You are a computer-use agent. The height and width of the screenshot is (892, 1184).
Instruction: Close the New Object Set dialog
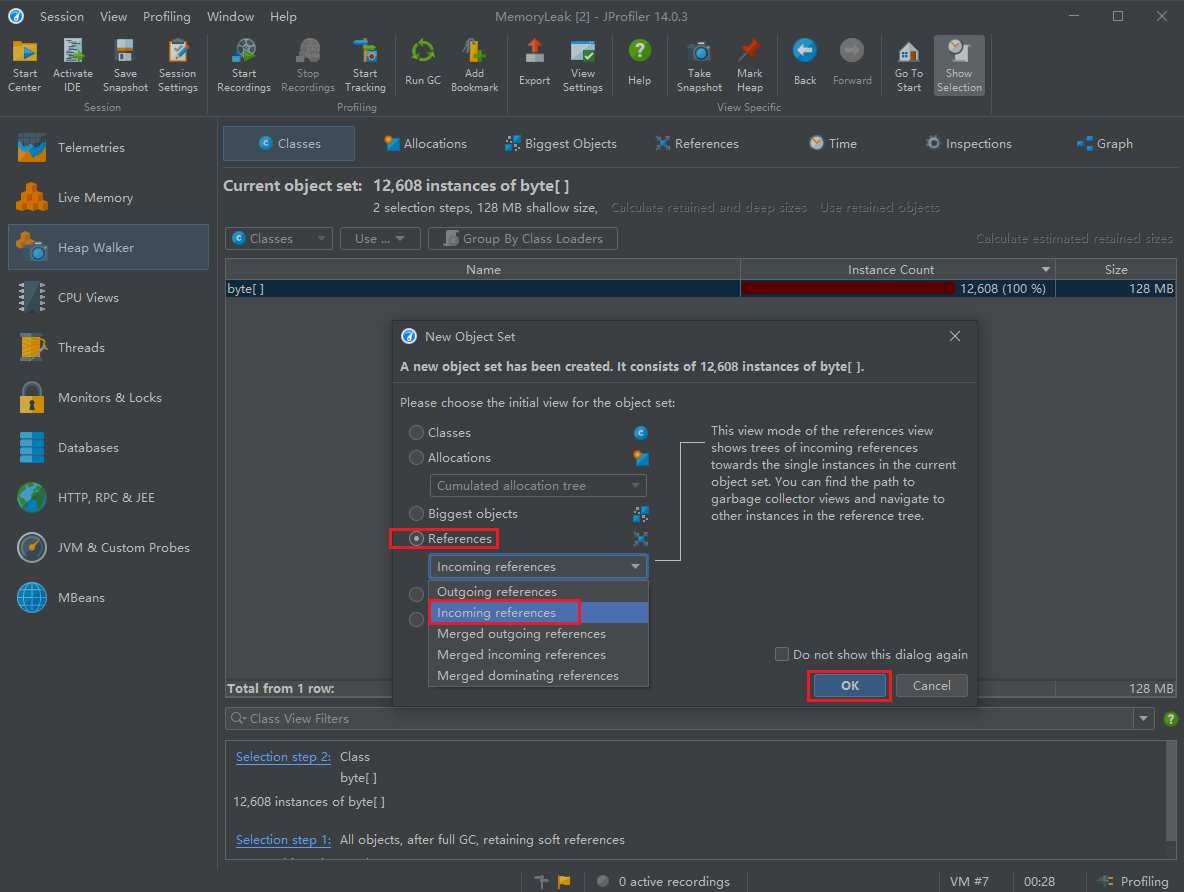954,336
